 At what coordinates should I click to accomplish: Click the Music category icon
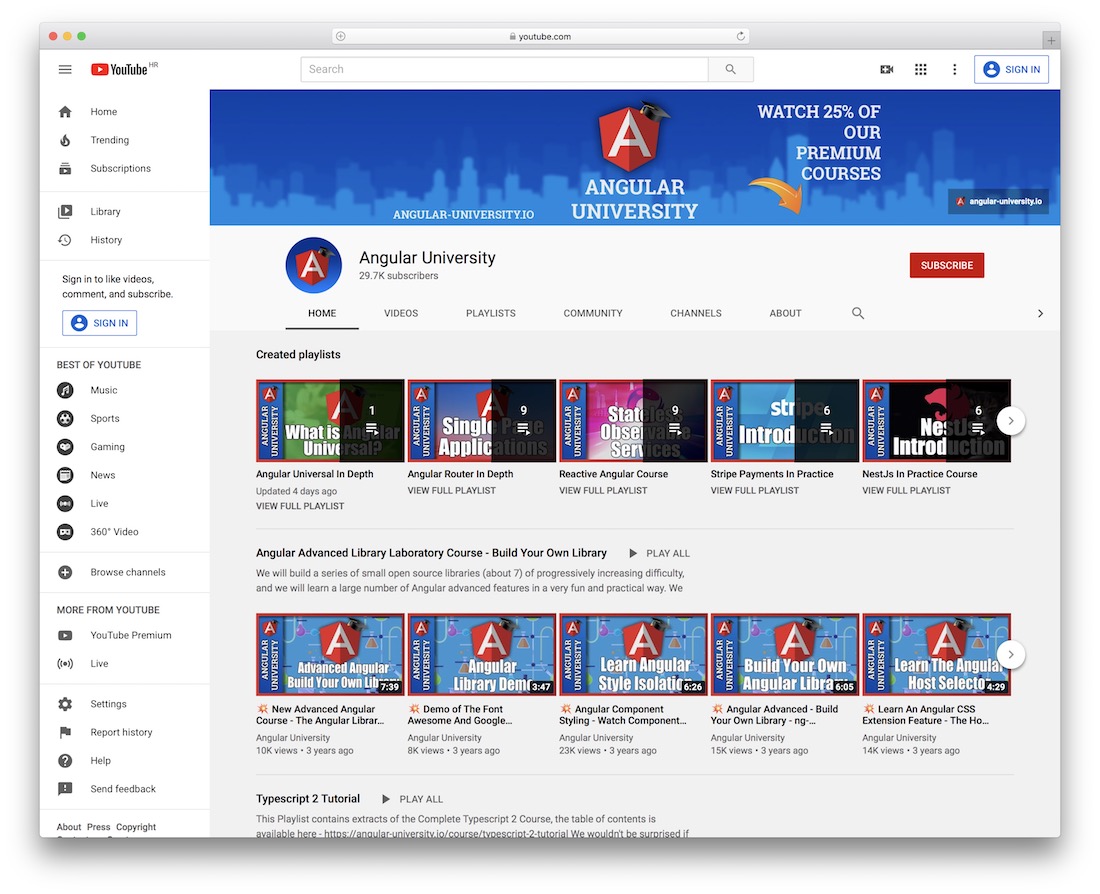tap(65, 390)
